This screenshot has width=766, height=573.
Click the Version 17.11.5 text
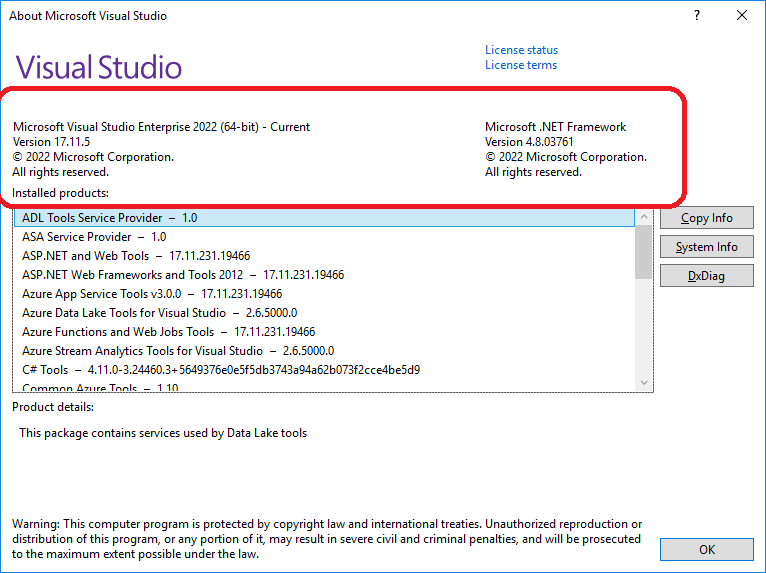click(x=51, y=142)
